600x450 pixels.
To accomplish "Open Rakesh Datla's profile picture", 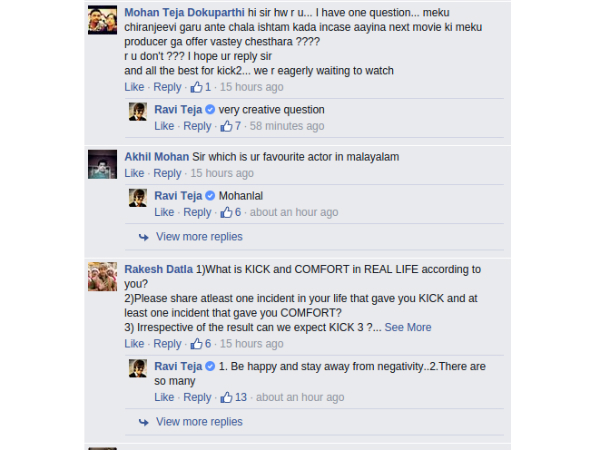I will coord(103,277).
